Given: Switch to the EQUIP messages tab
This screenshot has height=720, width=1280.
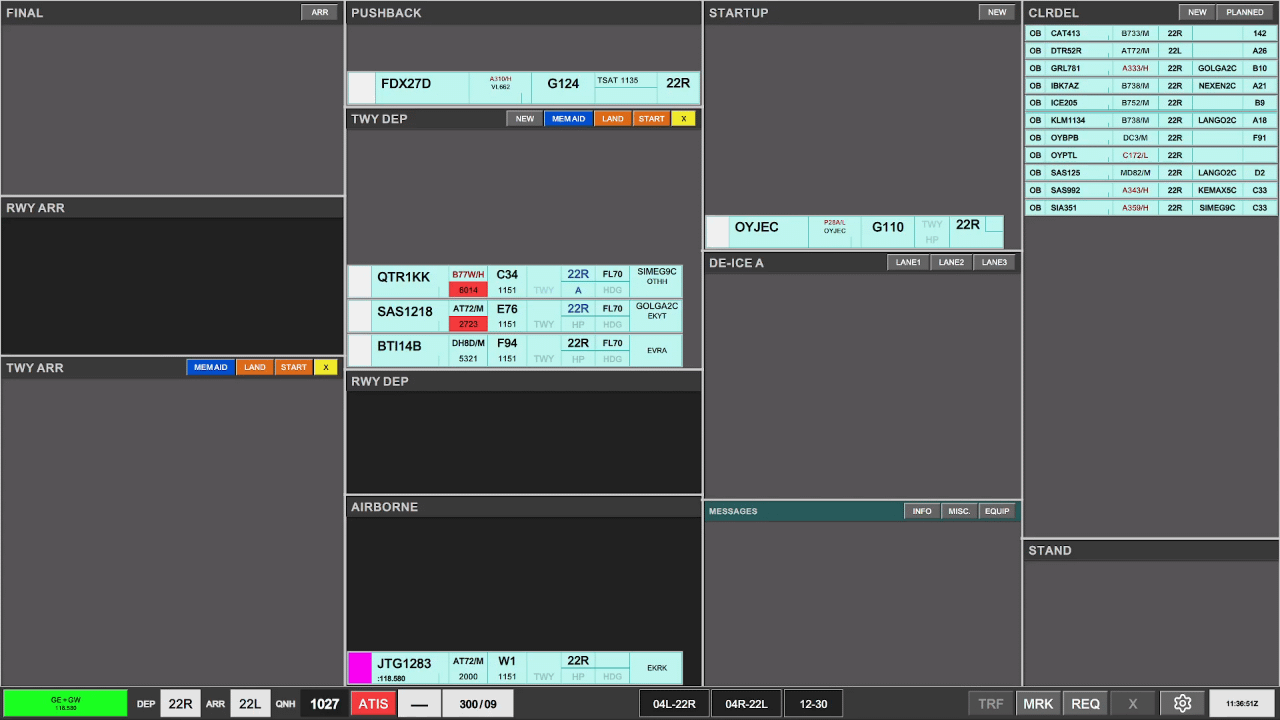Looking at the screenshot, I should coord(997,511).
